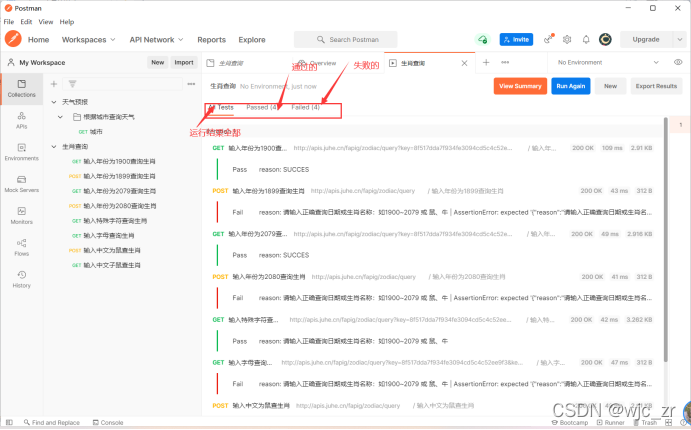Click the New button beside Run Again

tap(610, 86)
